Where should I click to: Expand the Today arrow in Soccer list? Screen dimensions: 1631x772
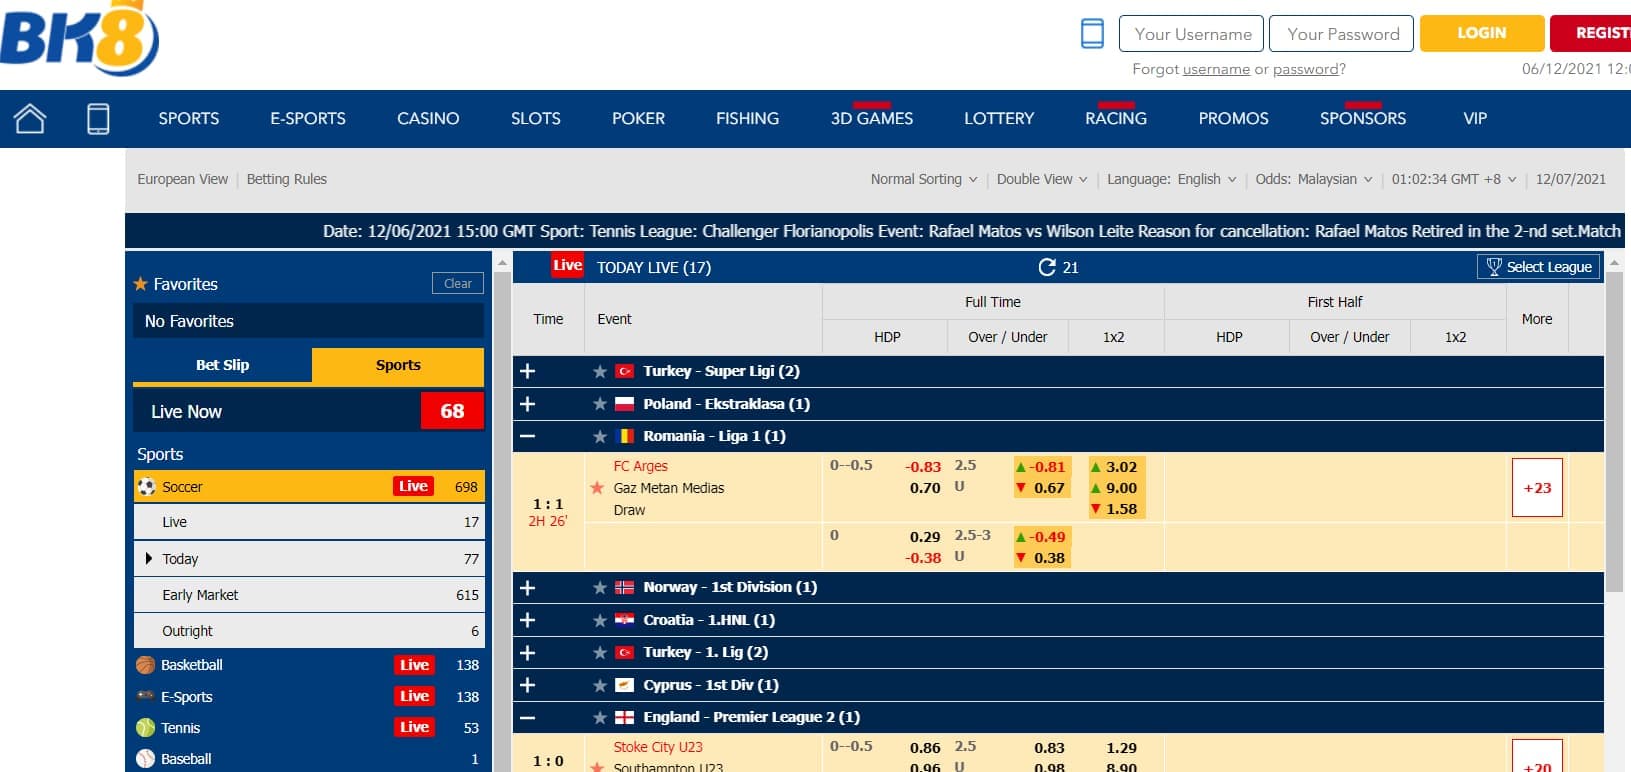[x=149, y=558]
